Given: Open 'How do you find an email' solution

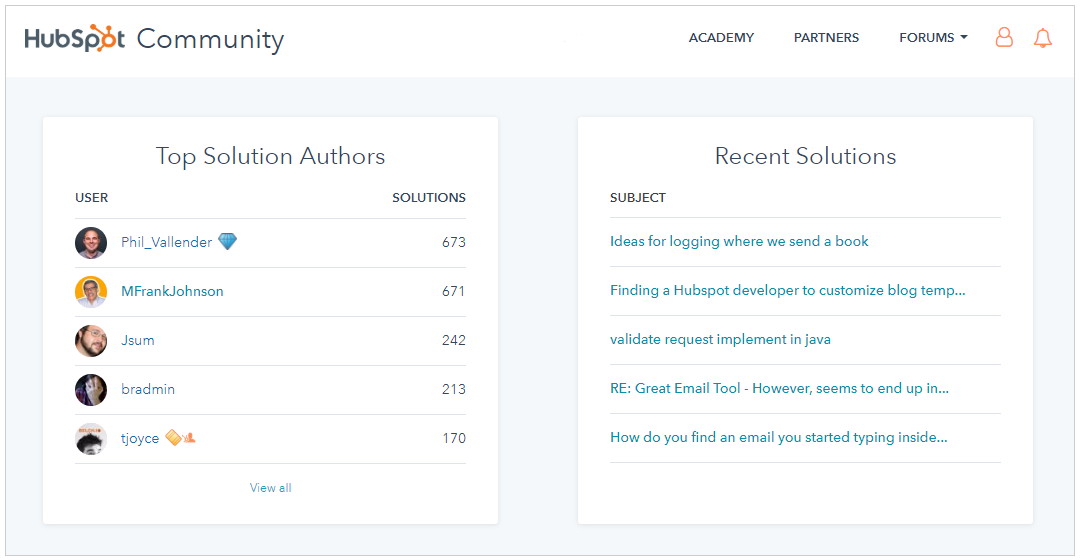Looking at the screenshot, I should [778, 437].
